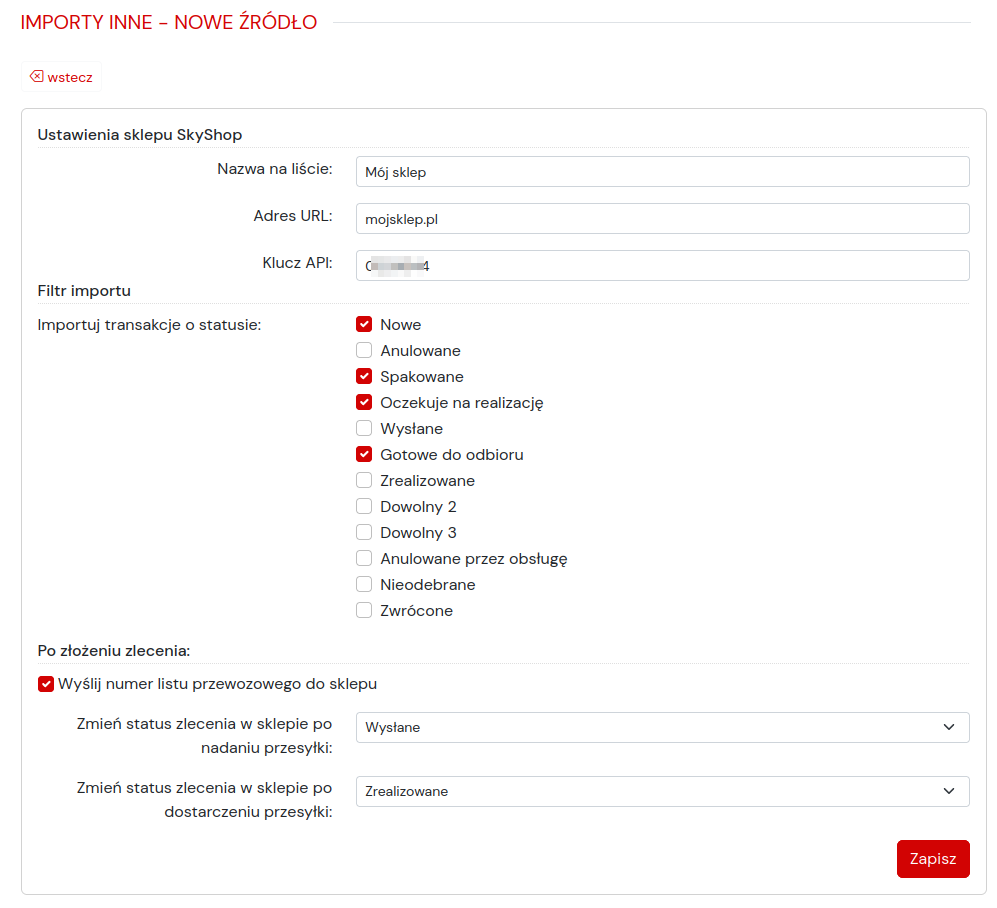
Task: Enable the 'Anulowane' status checkbox
Action: pos(364,350)
